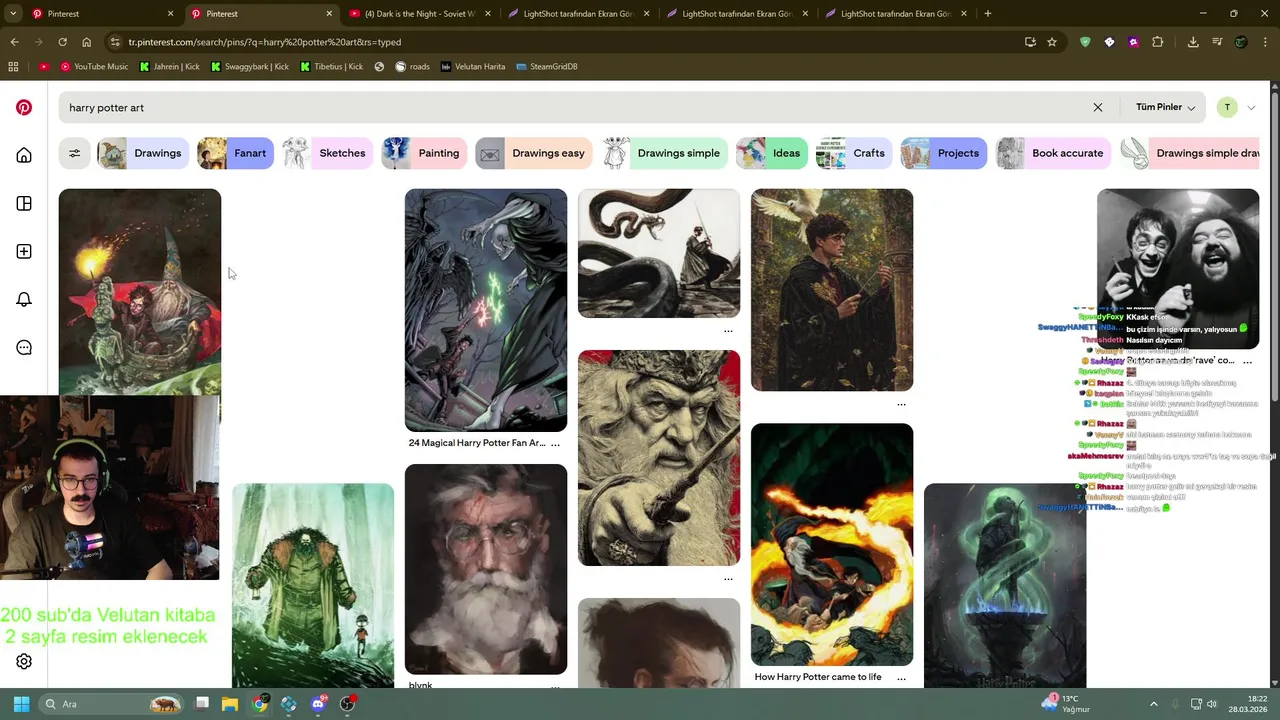Viewport: 1280px width, 720px height.
Task: Open the weather widget showing 13°C Yağmur
Action: point(1066,704)
